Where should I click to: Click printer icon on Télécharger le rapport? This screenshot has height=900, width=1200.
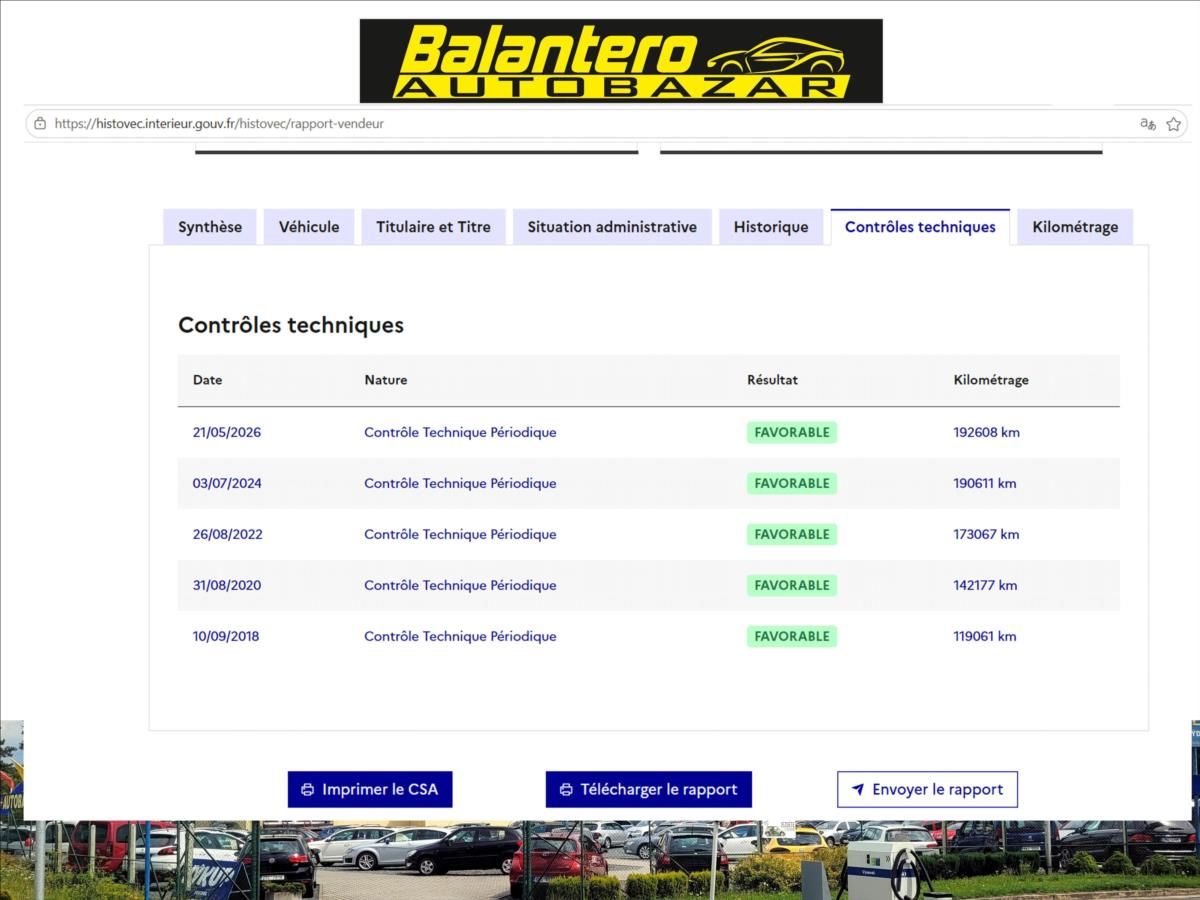(x=566, y=789)
